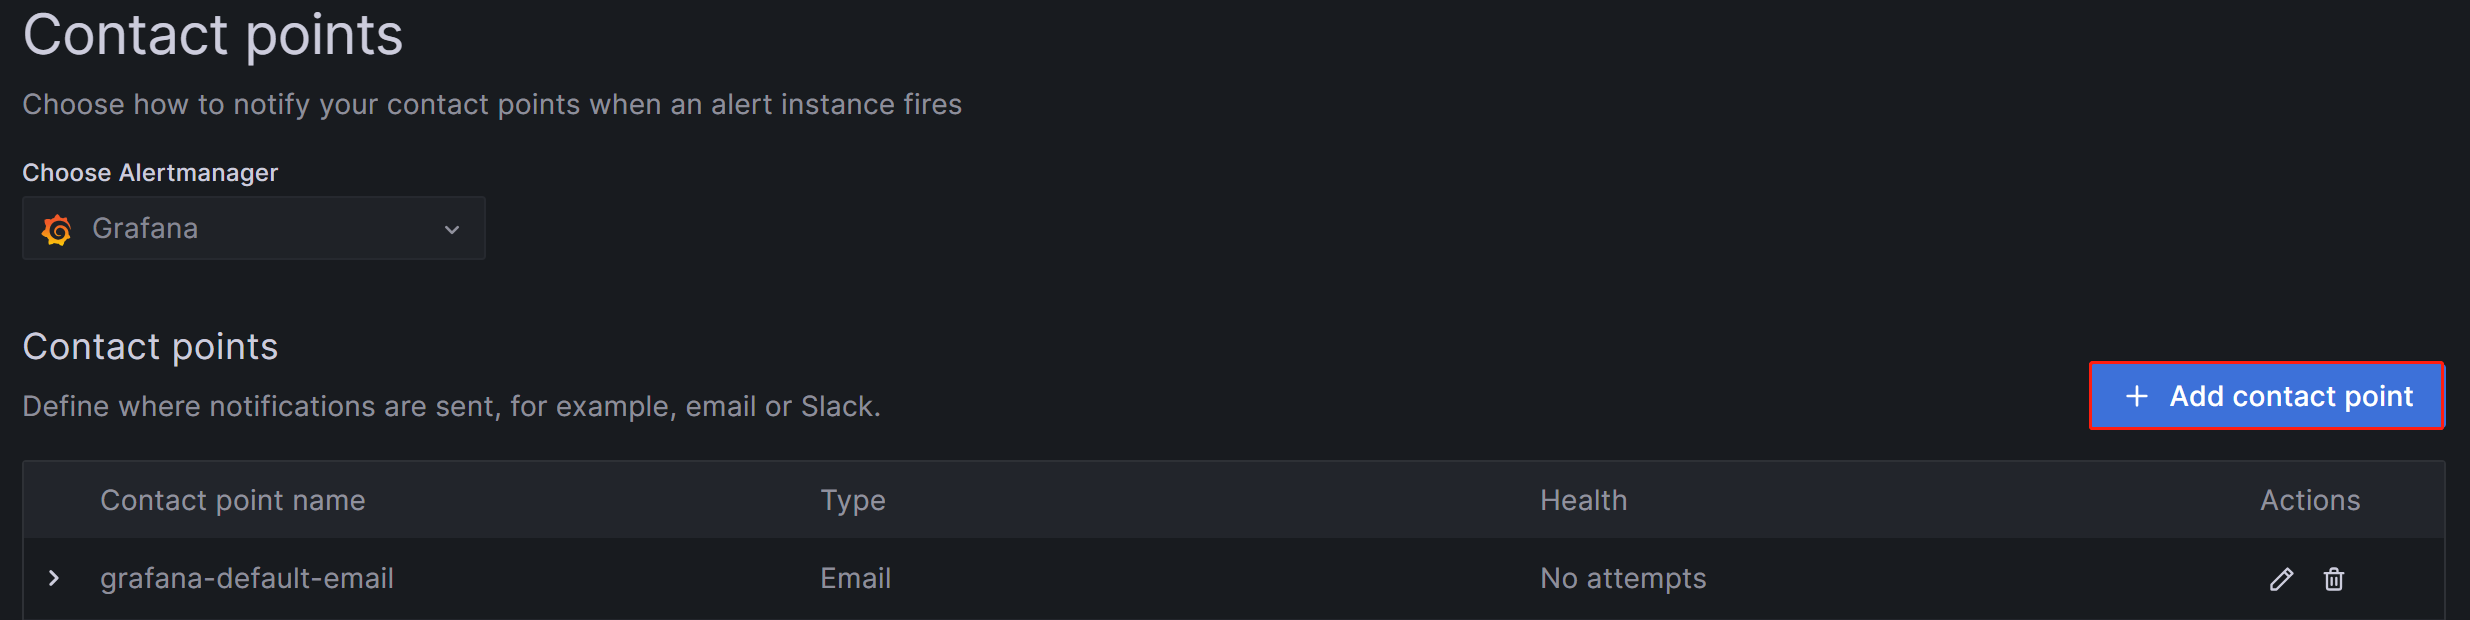Edit the grafana-default-email contact point
2470x620 pixels.
coord(2281,579)
